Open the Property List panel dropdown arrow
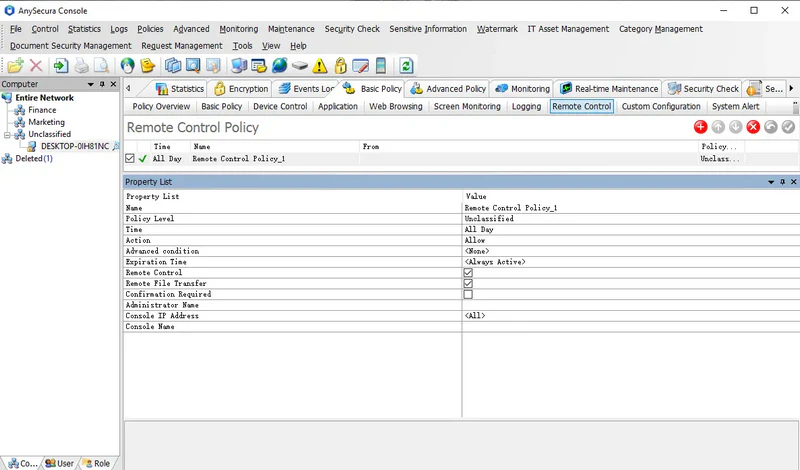The height and width of the screenshot is (470, 800). coord(771,182)
